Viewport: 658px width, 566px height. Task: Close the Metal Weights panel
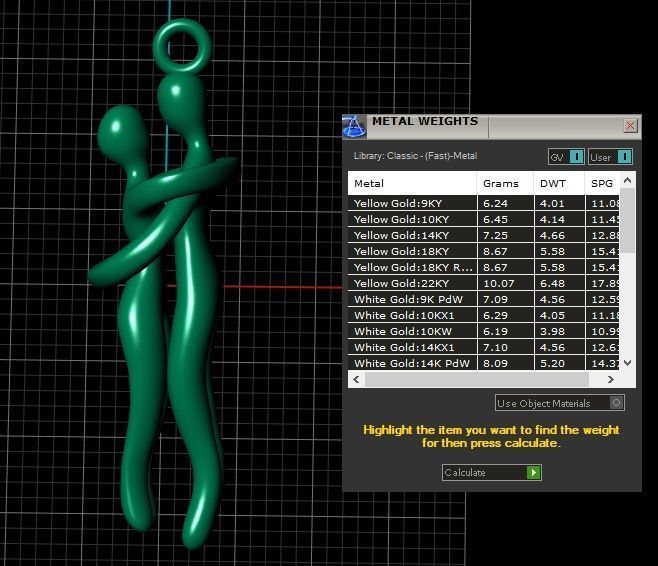pos(630,125)
